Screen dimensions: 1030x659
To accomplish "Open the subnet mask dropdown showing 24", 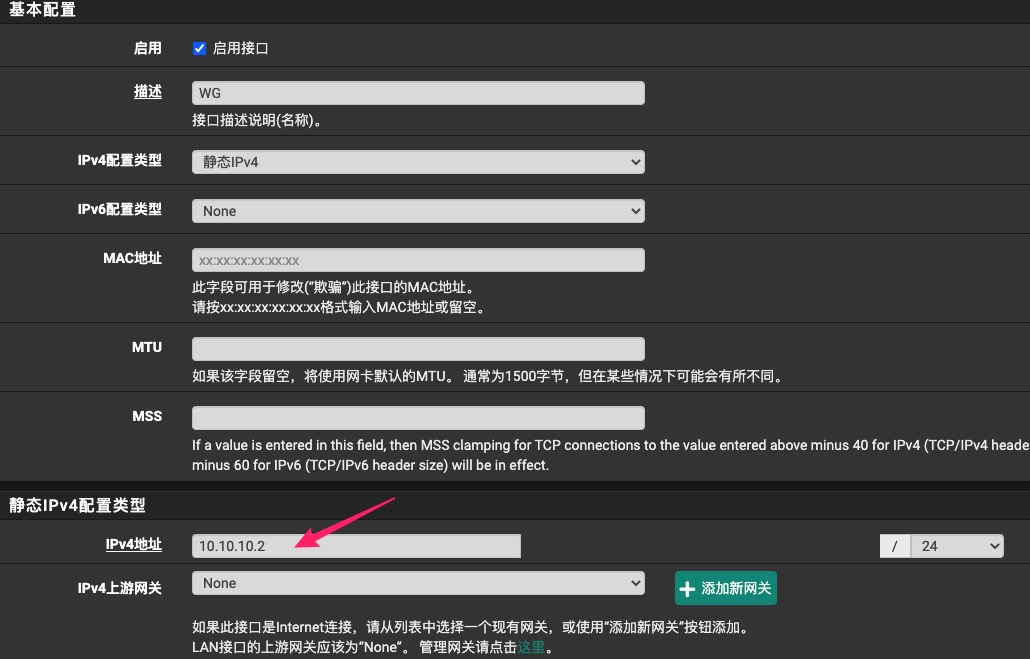I will pyautogui.click(x=956, y=546).
